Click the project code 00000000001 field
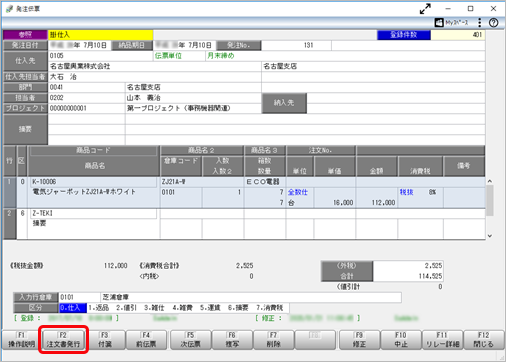The height and width of the screenshot is (362, 506). click(x=86, y=108)
